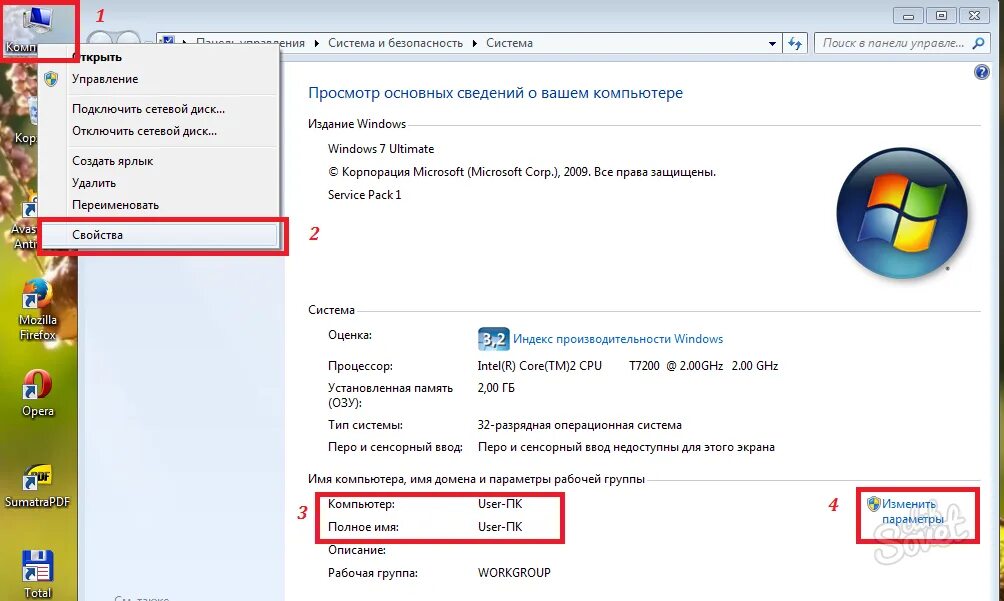Choose Свойства in the context menu
Viewport: 1004px width, 601px height.
[x=158, y=235]
